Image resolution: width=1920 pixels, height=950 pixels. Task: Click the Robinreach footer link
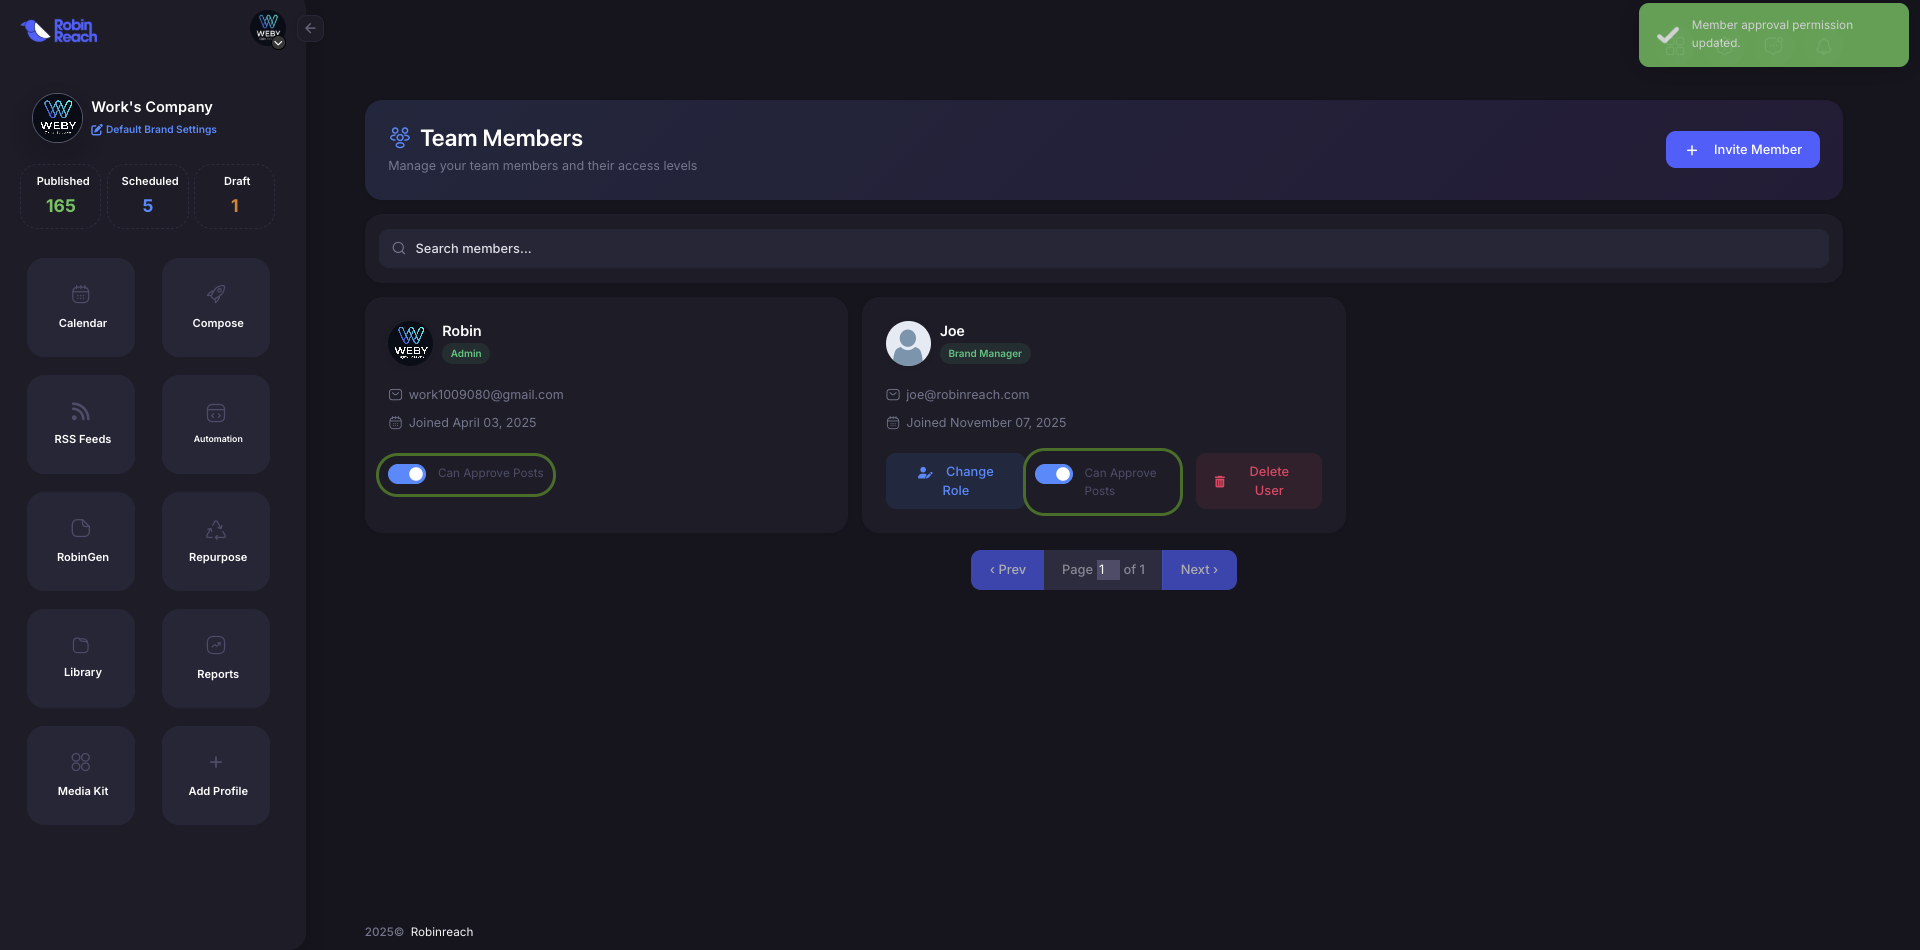[x=442, y=932]
